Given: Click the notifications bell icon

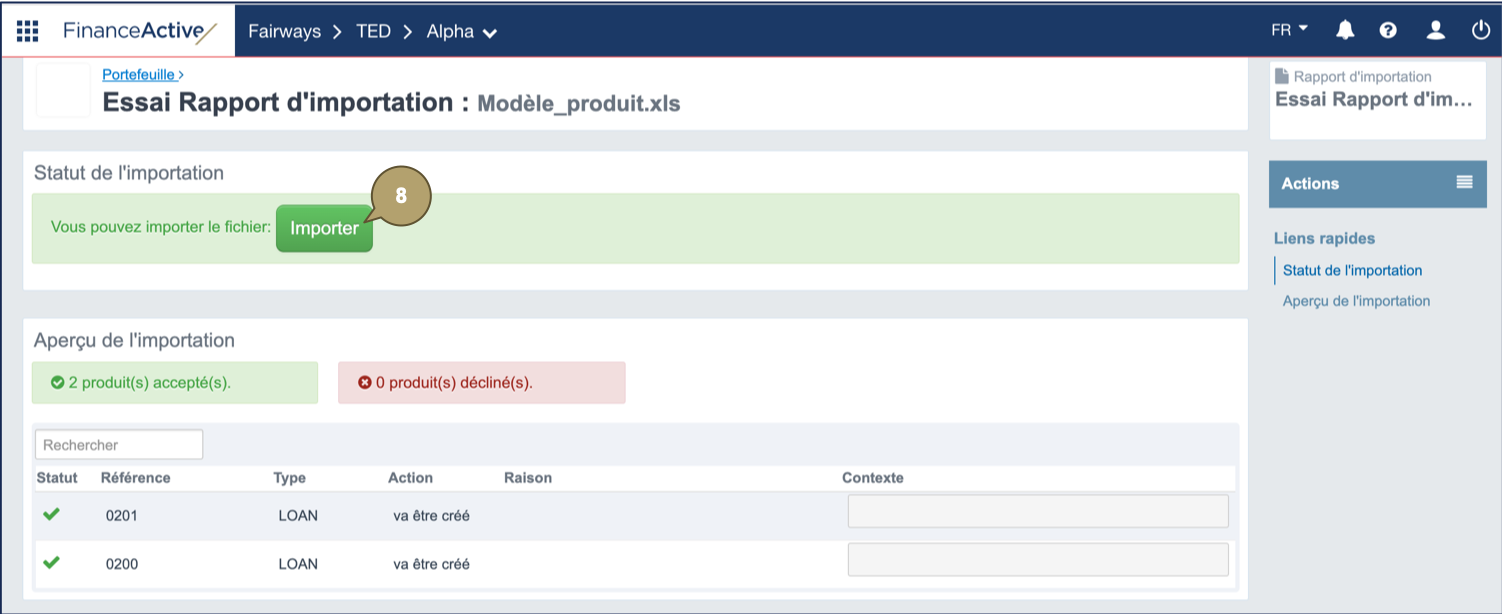Looking at the screenshot, I should click(x=1345, y=31).
